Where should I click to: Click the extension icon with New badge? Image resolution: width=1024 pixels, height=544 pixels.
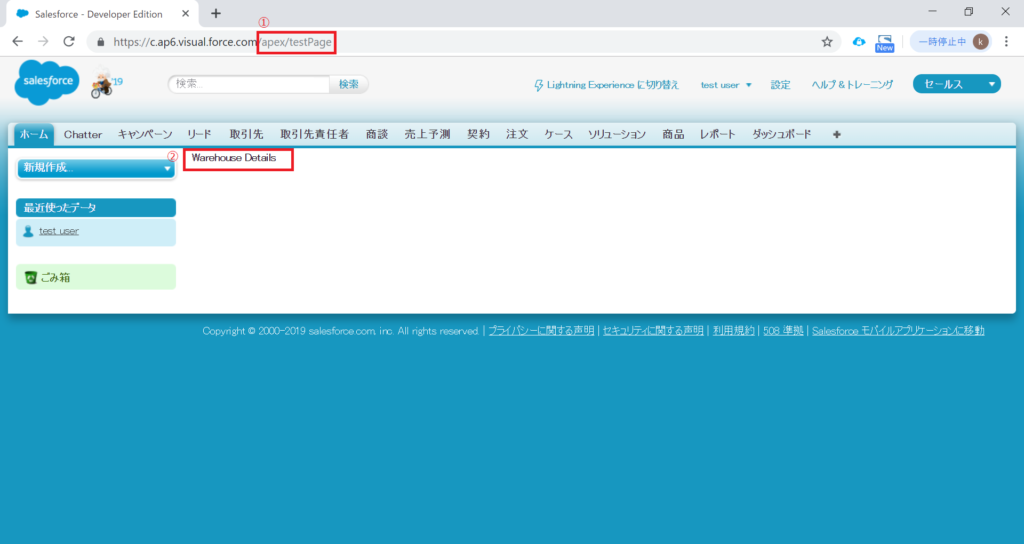(x=884, y=42)
